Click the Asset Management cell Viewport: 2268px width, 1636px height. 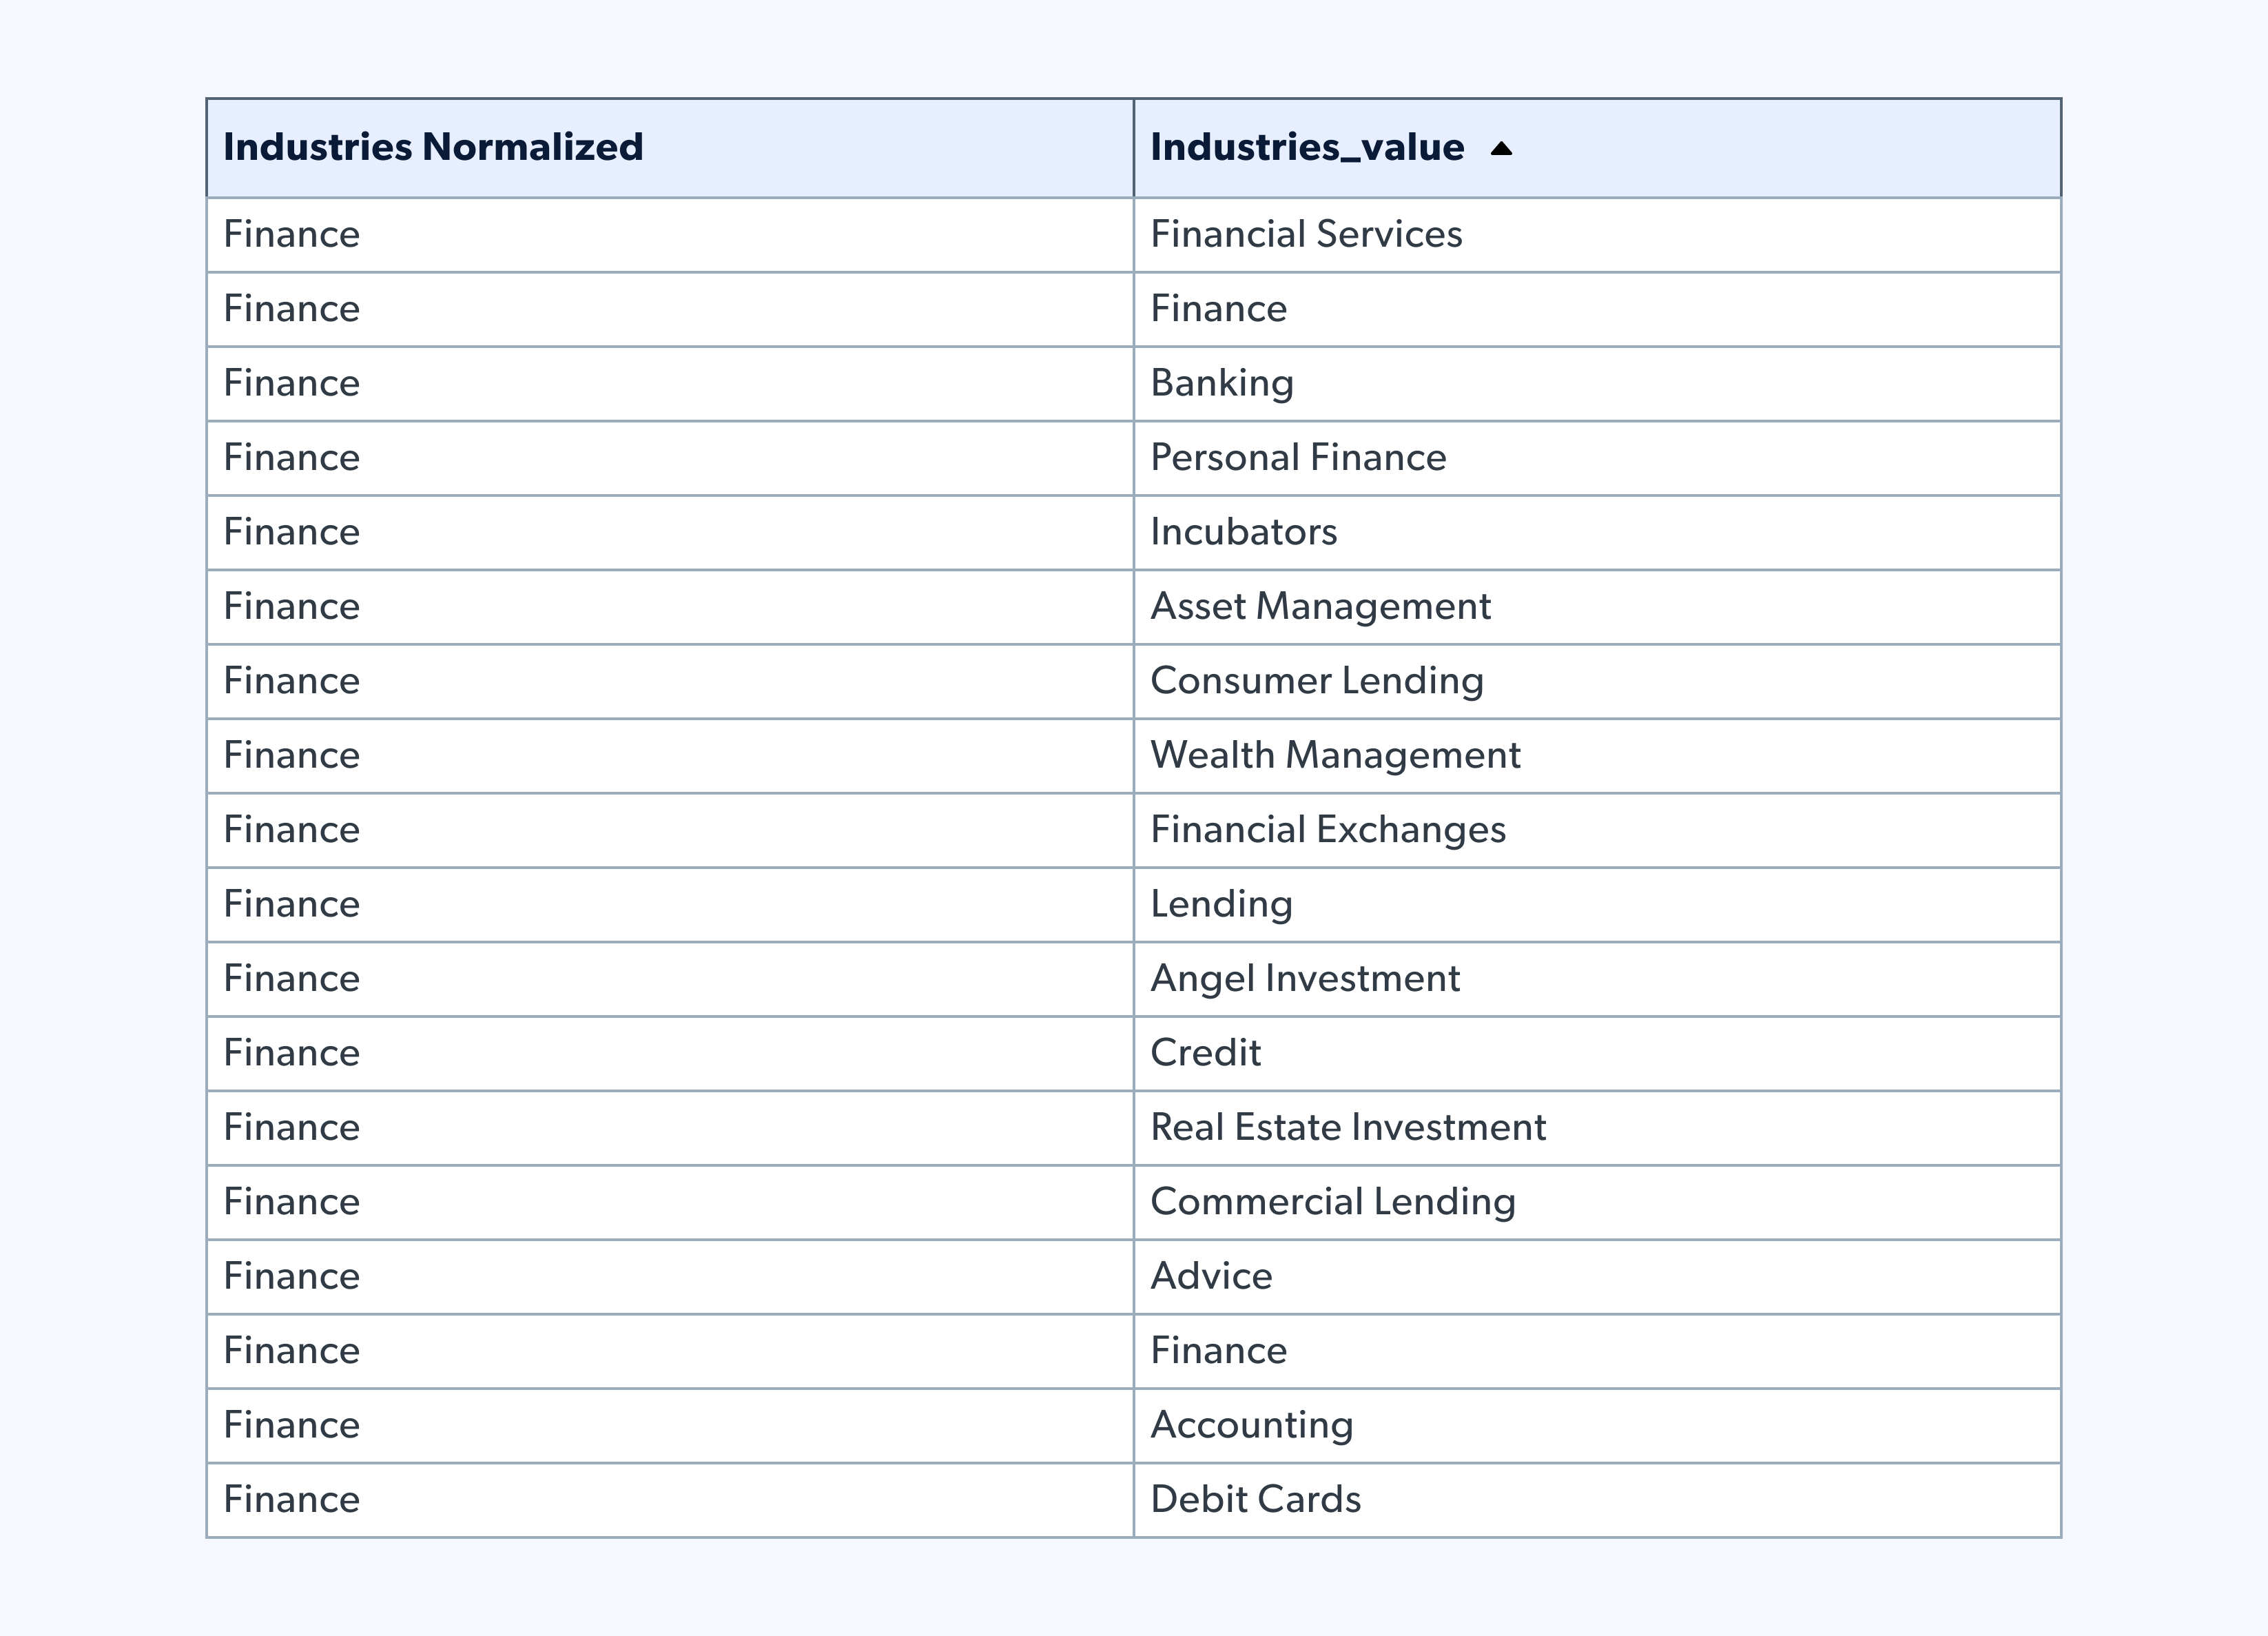tap(1320, 606)
